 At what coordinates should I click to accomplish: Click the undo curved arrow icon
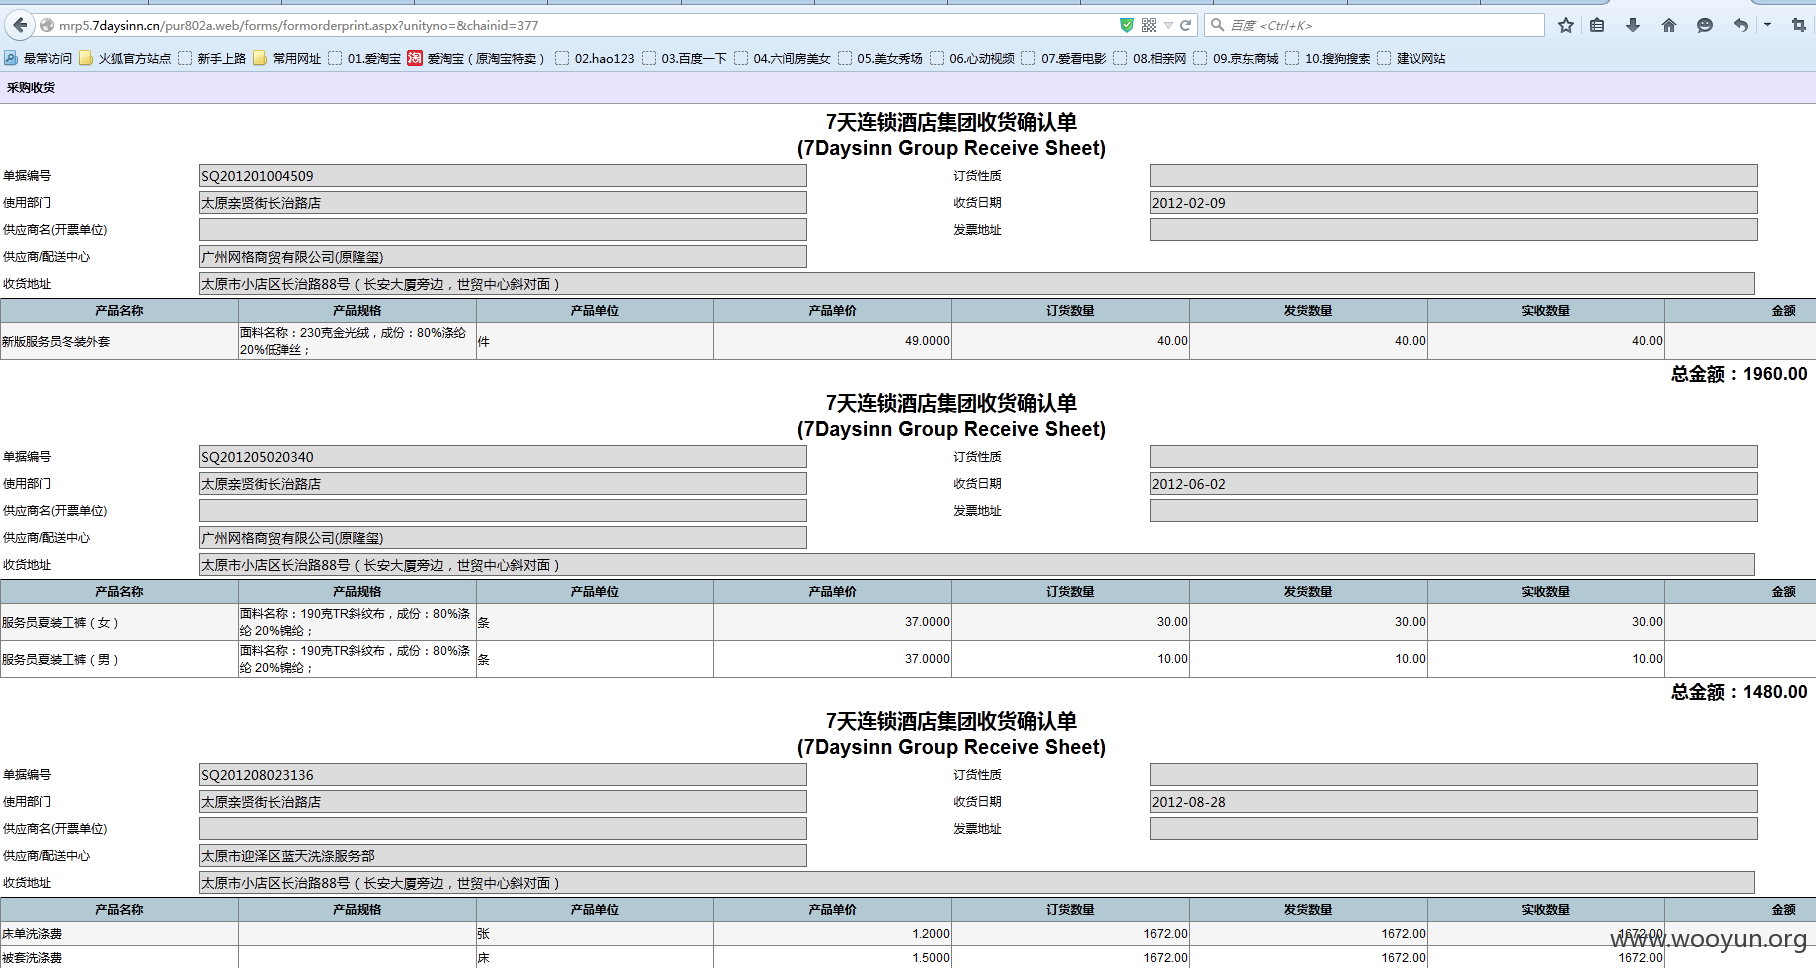[1741, 25]
